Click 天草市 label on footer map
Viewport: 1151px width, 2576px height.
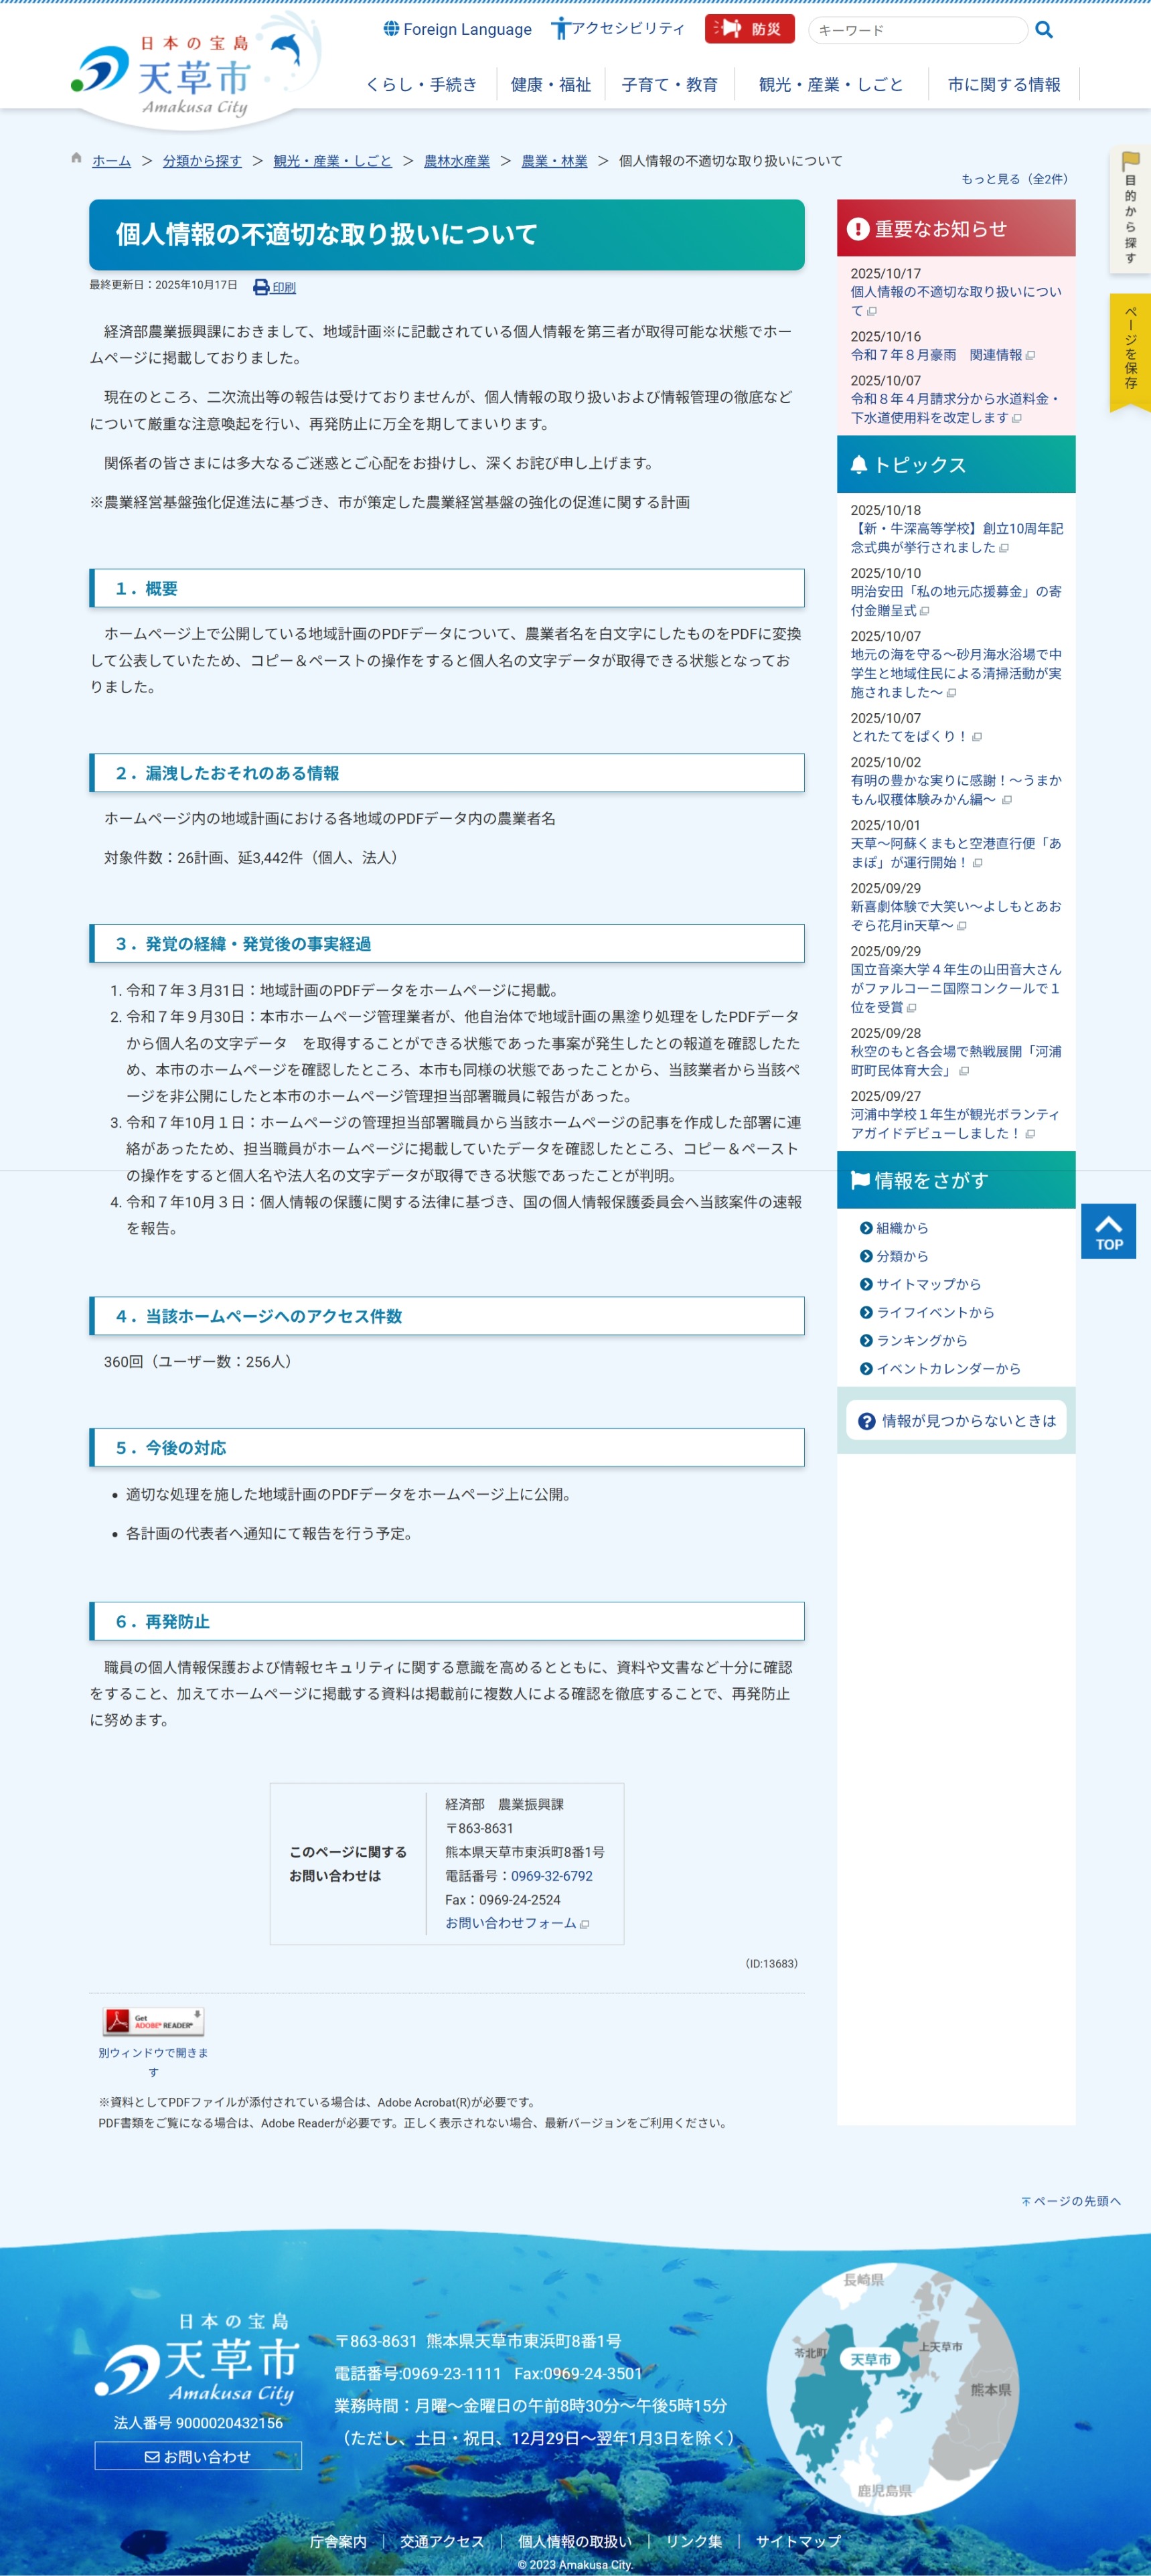pyautogui.click(x=870, y=2359)
